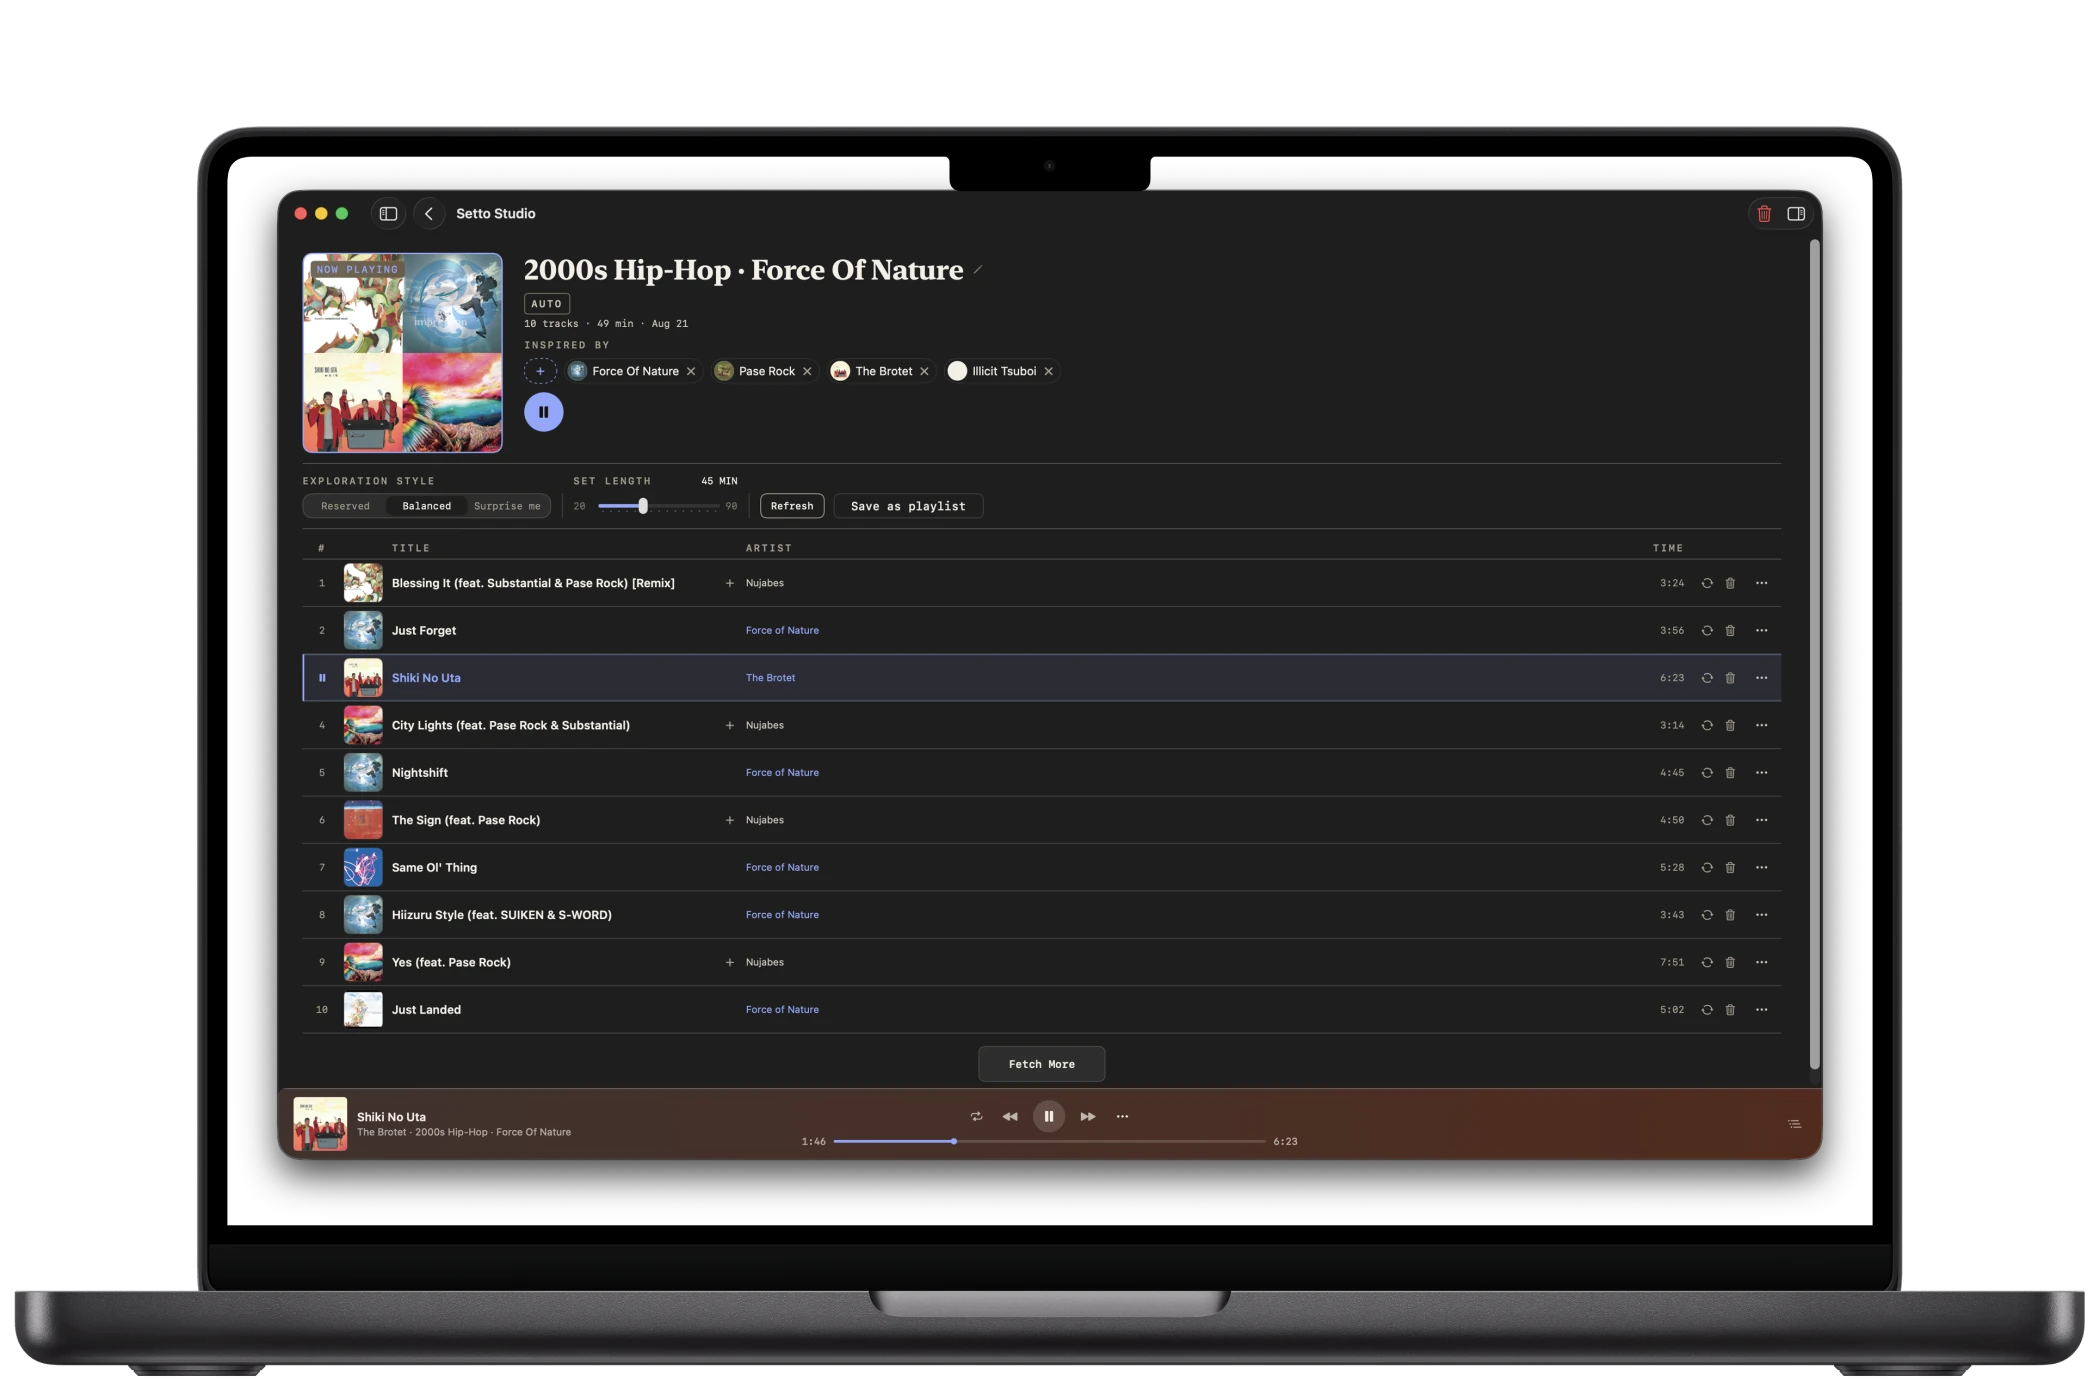The width and height of the screenshot is (2100, 1382).
Task: Delete this set with red trash icon
Action: click(1764, 214)
